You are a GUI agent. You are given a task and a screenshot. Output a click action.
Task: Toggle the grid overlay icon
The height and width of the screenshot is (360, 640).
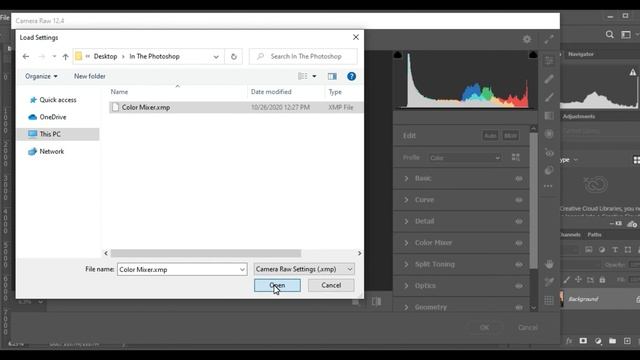[549, 300]
